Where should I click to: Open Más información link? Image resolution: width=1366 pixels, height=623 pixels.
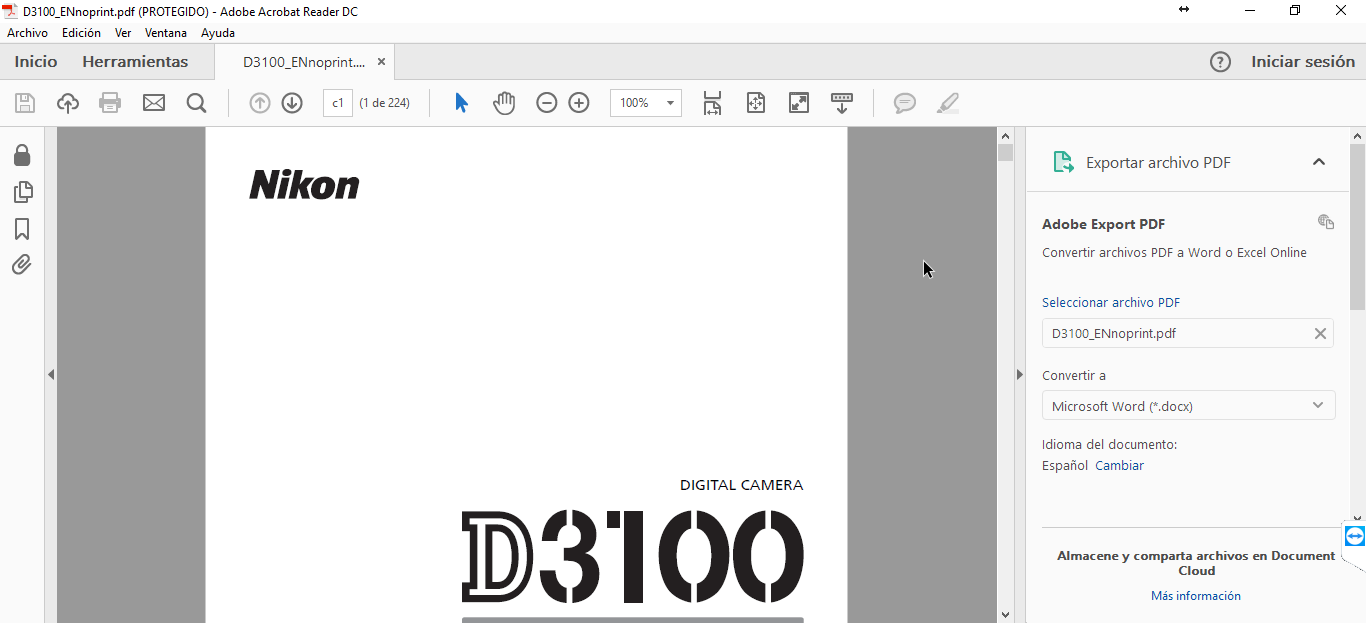point(1196,596)
